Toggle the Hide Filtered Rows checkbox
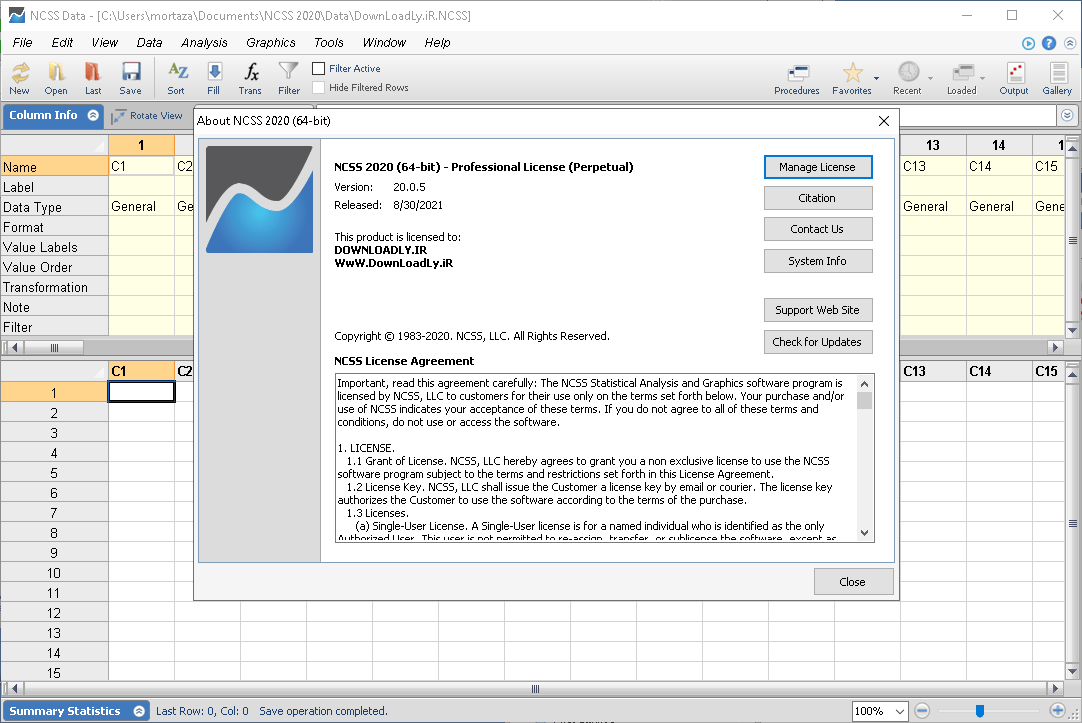Image resolution: width=1082 pixels, height=723 pixels. click(318, 88)
